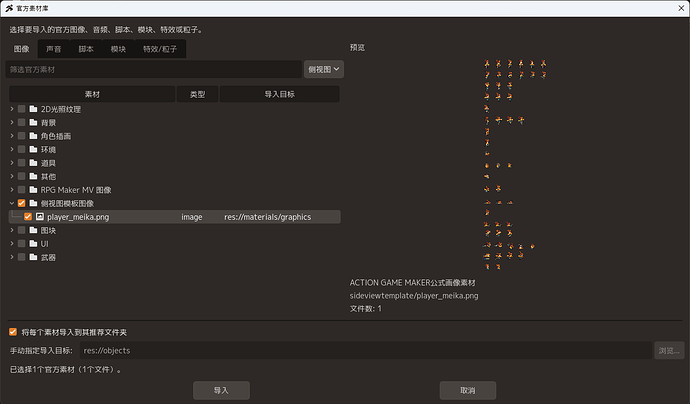Click the 武器 folder icon
690x404 pixels.
coord(33,257)
